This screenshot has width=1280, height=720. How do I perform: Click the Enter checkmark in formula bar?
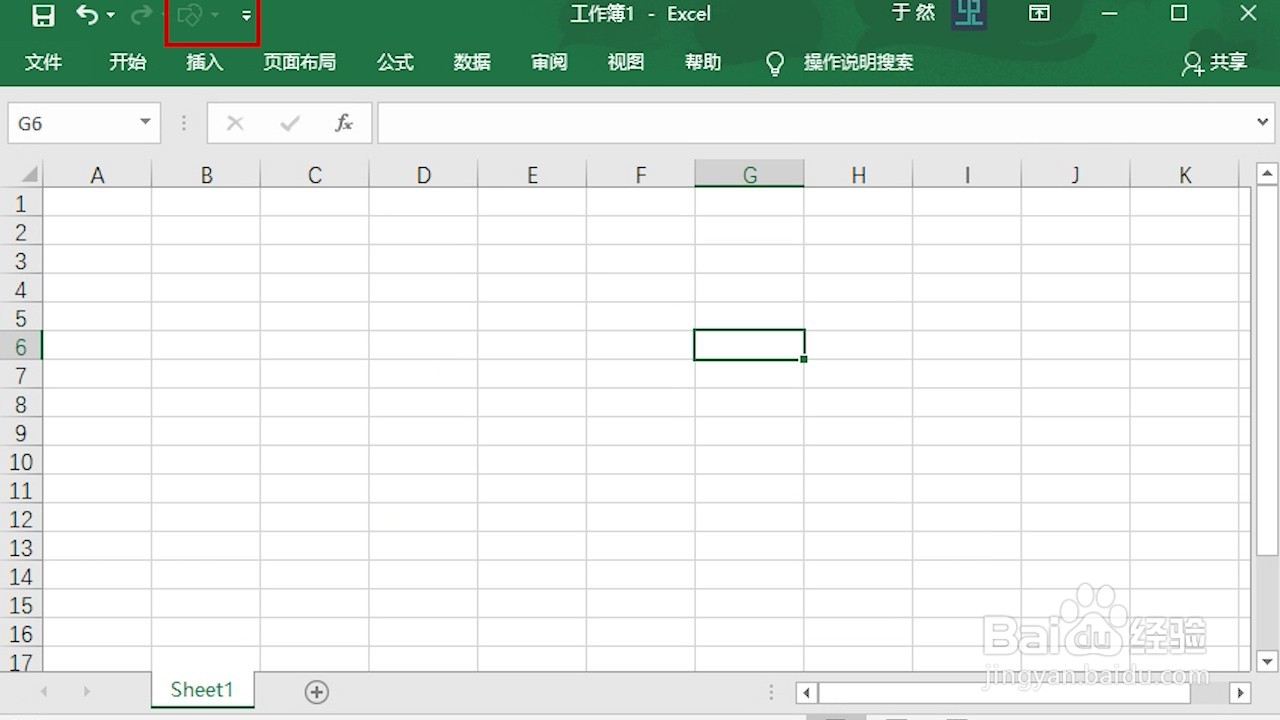coord(289,122)
